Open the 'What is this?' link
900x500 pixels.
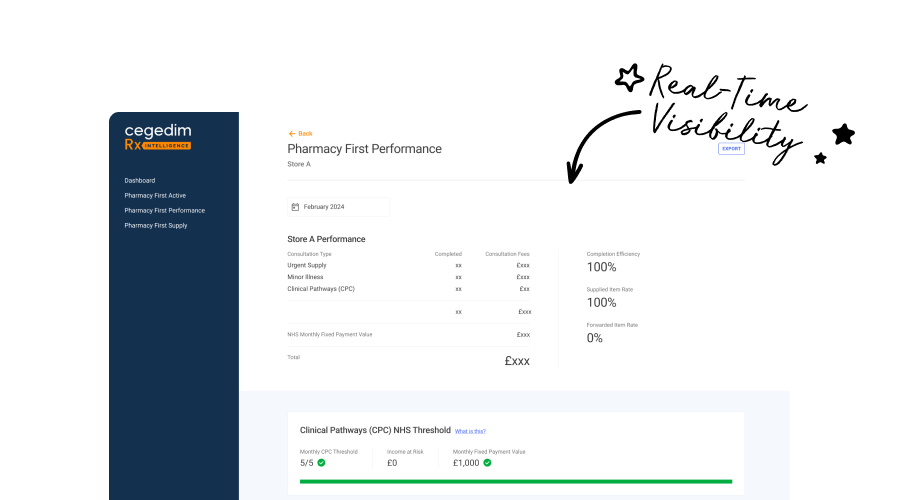(x=470, y=431)
